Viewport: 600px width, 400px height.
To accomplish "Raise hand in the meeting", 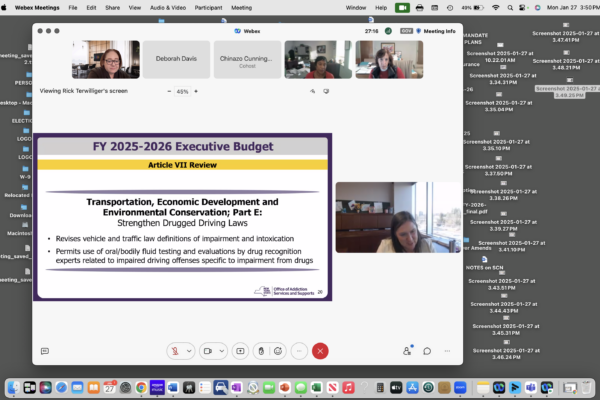I will [x=260, y=351].
